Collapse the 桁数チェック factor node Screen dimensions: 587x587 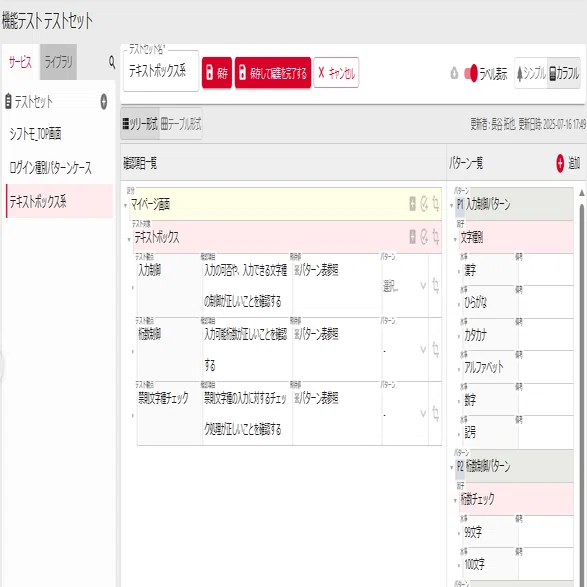pos(455,501)
